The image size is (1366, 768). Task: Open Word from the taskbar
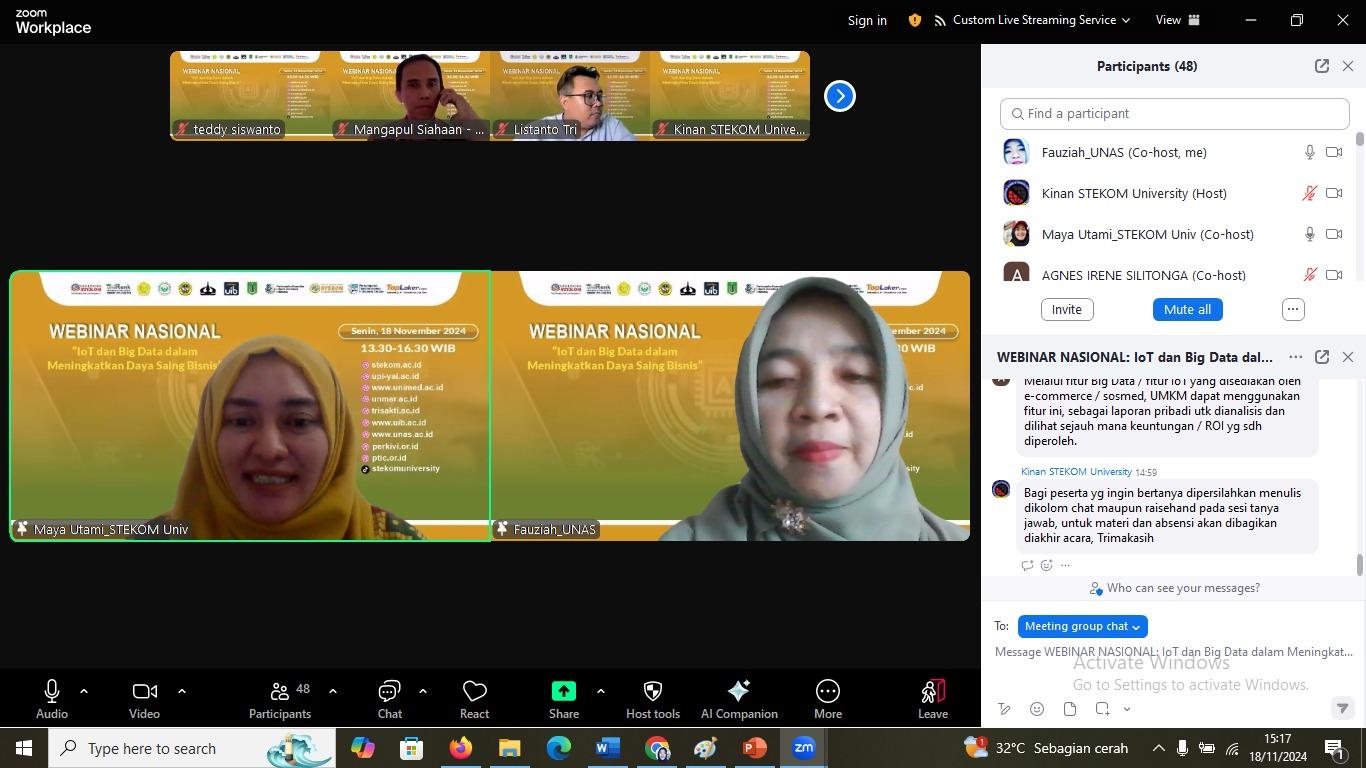[x=608, y=748]
